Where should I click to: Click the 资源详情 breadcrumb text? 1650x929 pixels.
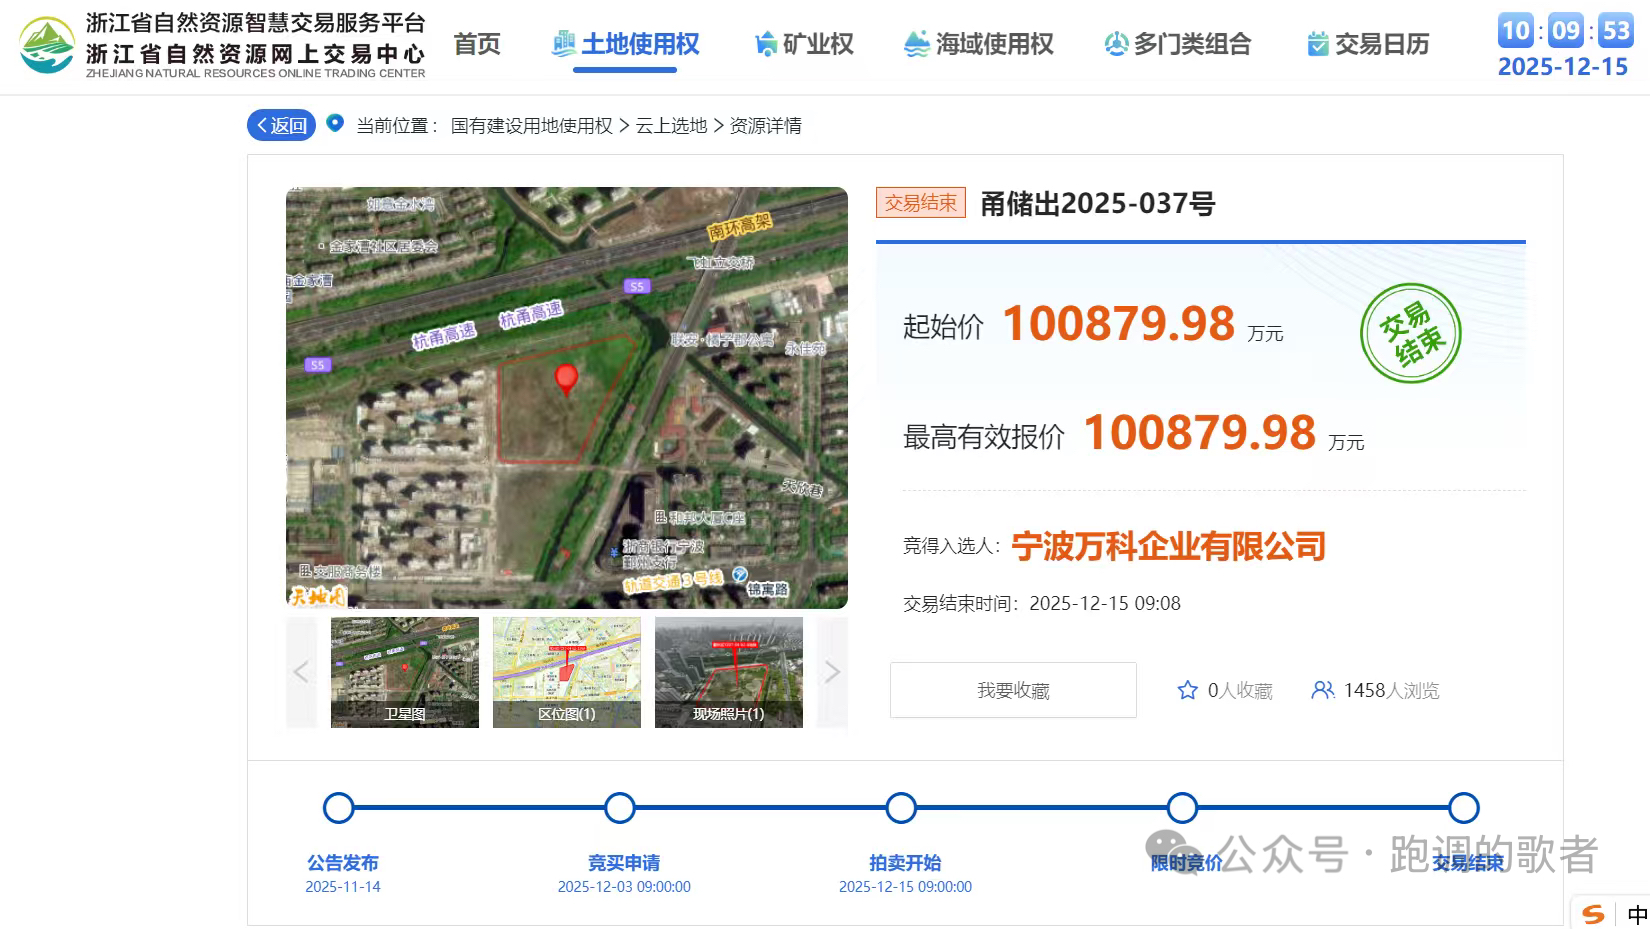pos(765,126)
